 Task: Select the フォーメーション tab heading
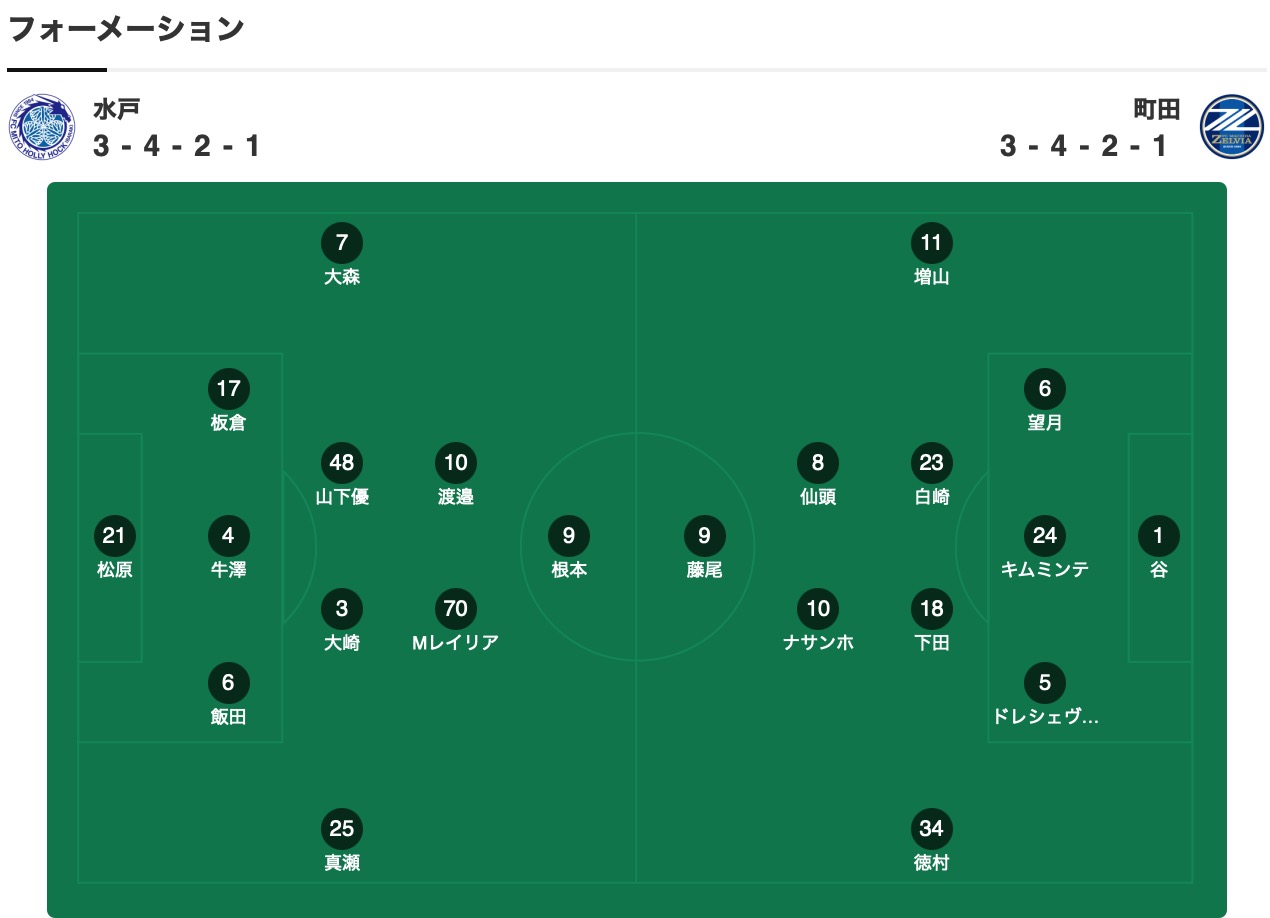[126, 28]
